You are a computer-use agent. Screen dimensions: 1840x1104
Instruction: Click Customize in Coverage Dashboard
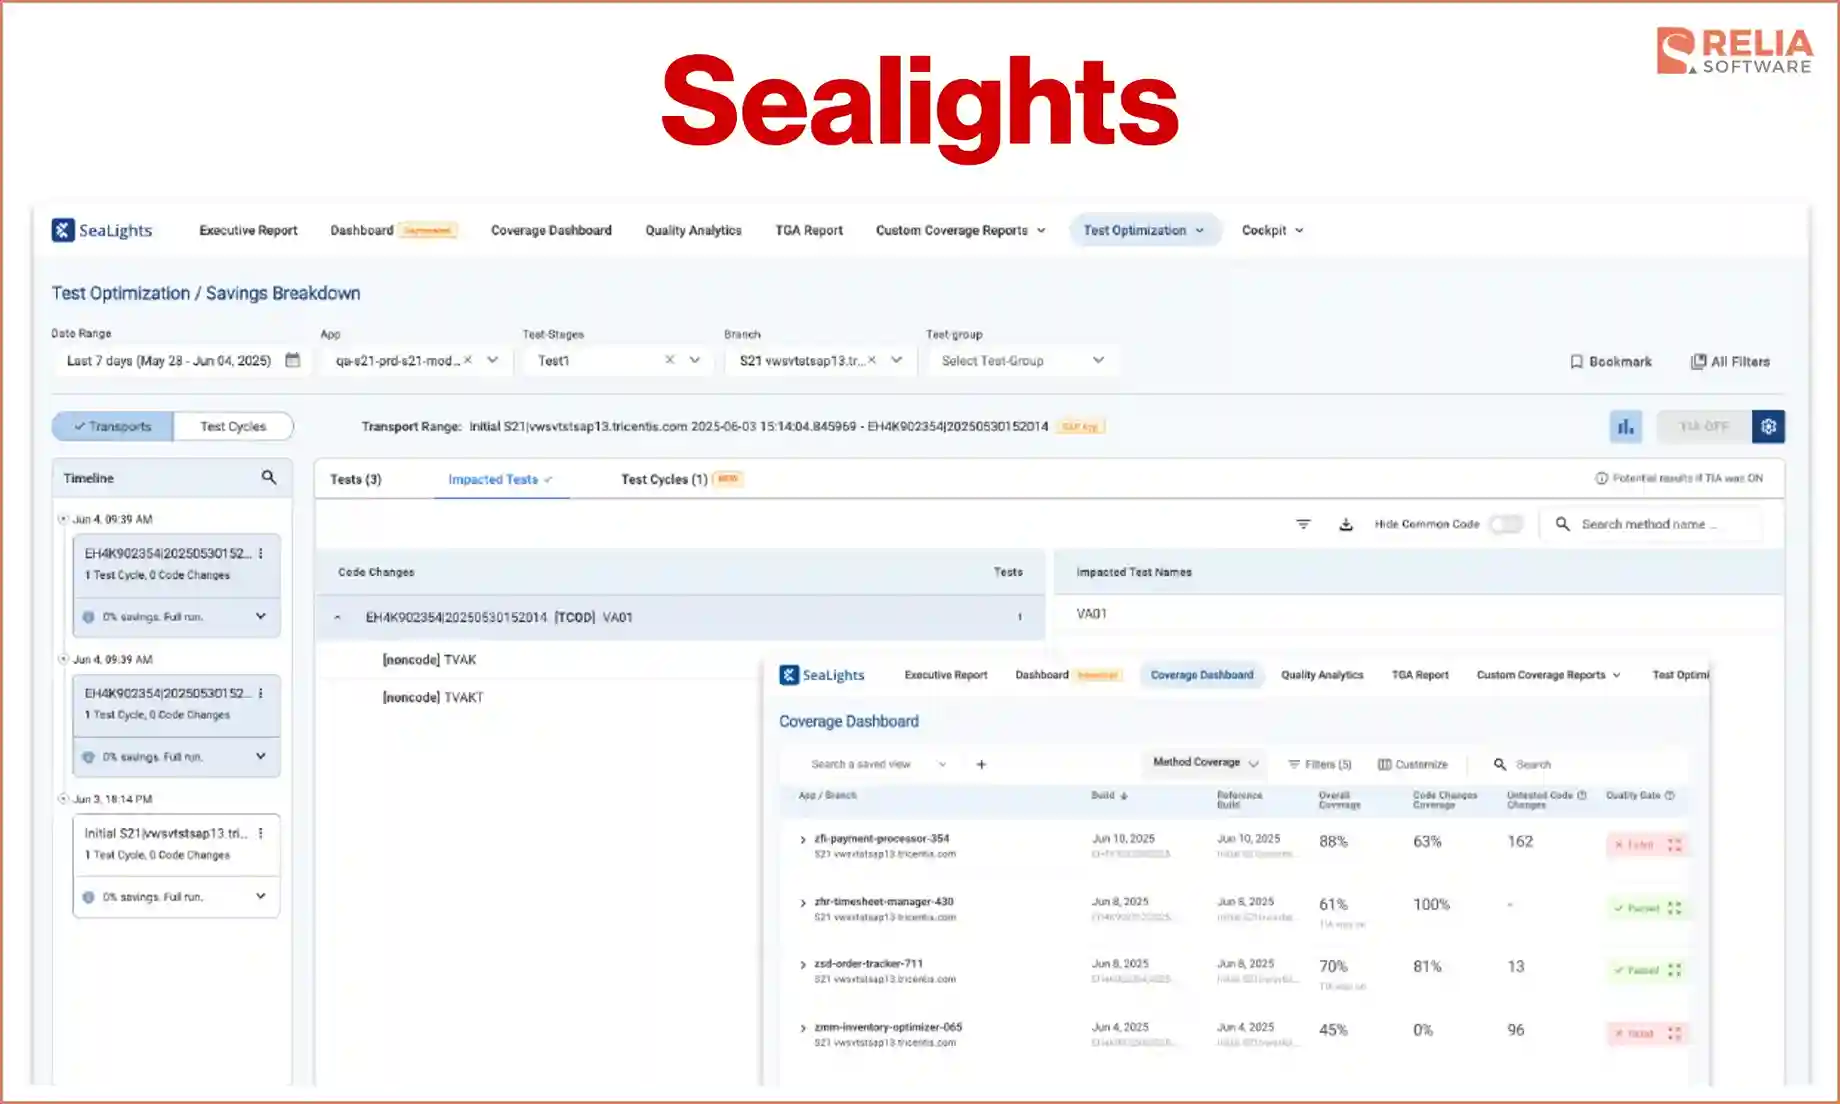(x=1413, y=764)
